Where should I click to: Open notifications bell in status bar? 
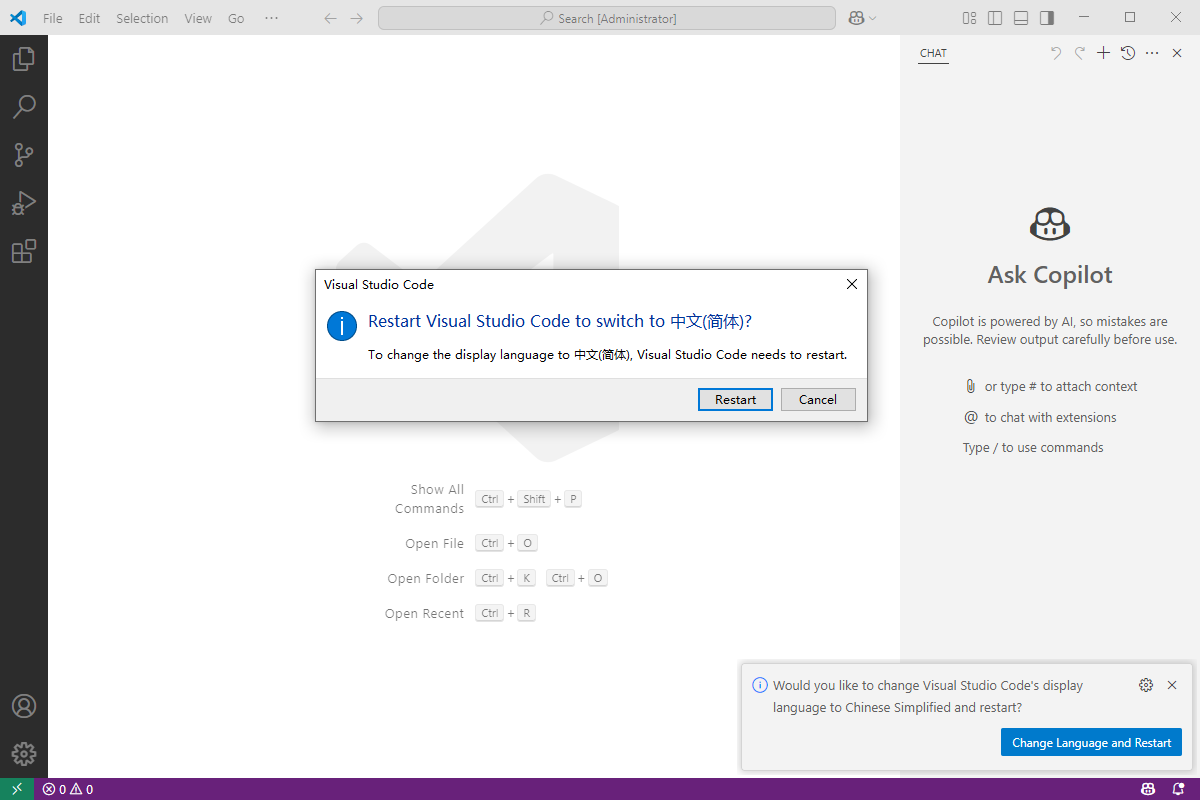(x=1180, y=789)
